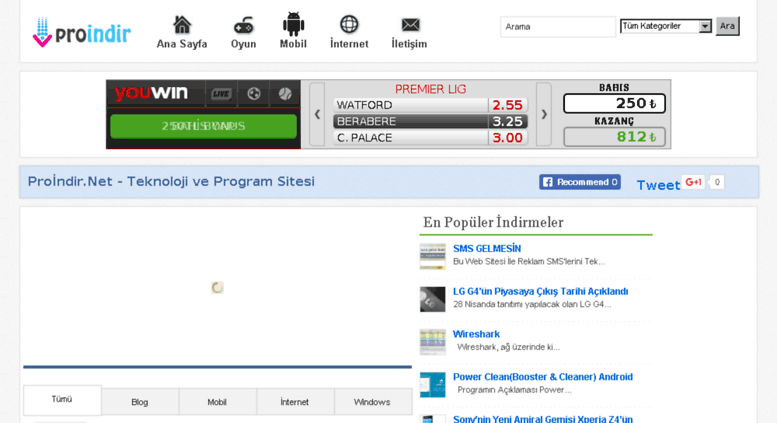Switch to the Windows tab
The height and width of the screenshot is (423, 777).
pyautogui.click(x=372, y=402)
